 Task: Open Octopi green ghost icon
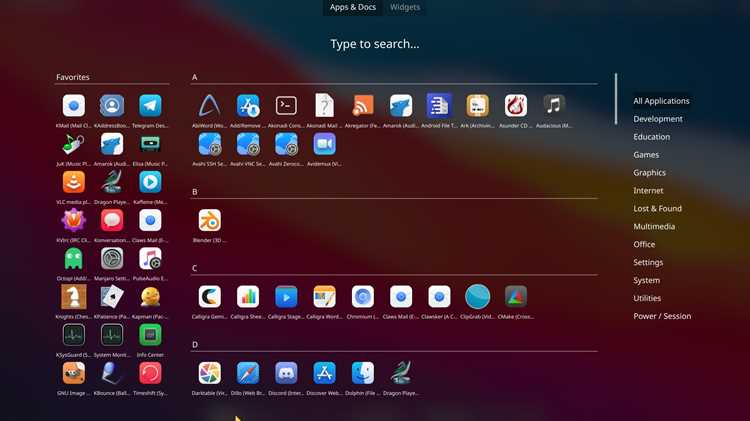tap(74, 259)
